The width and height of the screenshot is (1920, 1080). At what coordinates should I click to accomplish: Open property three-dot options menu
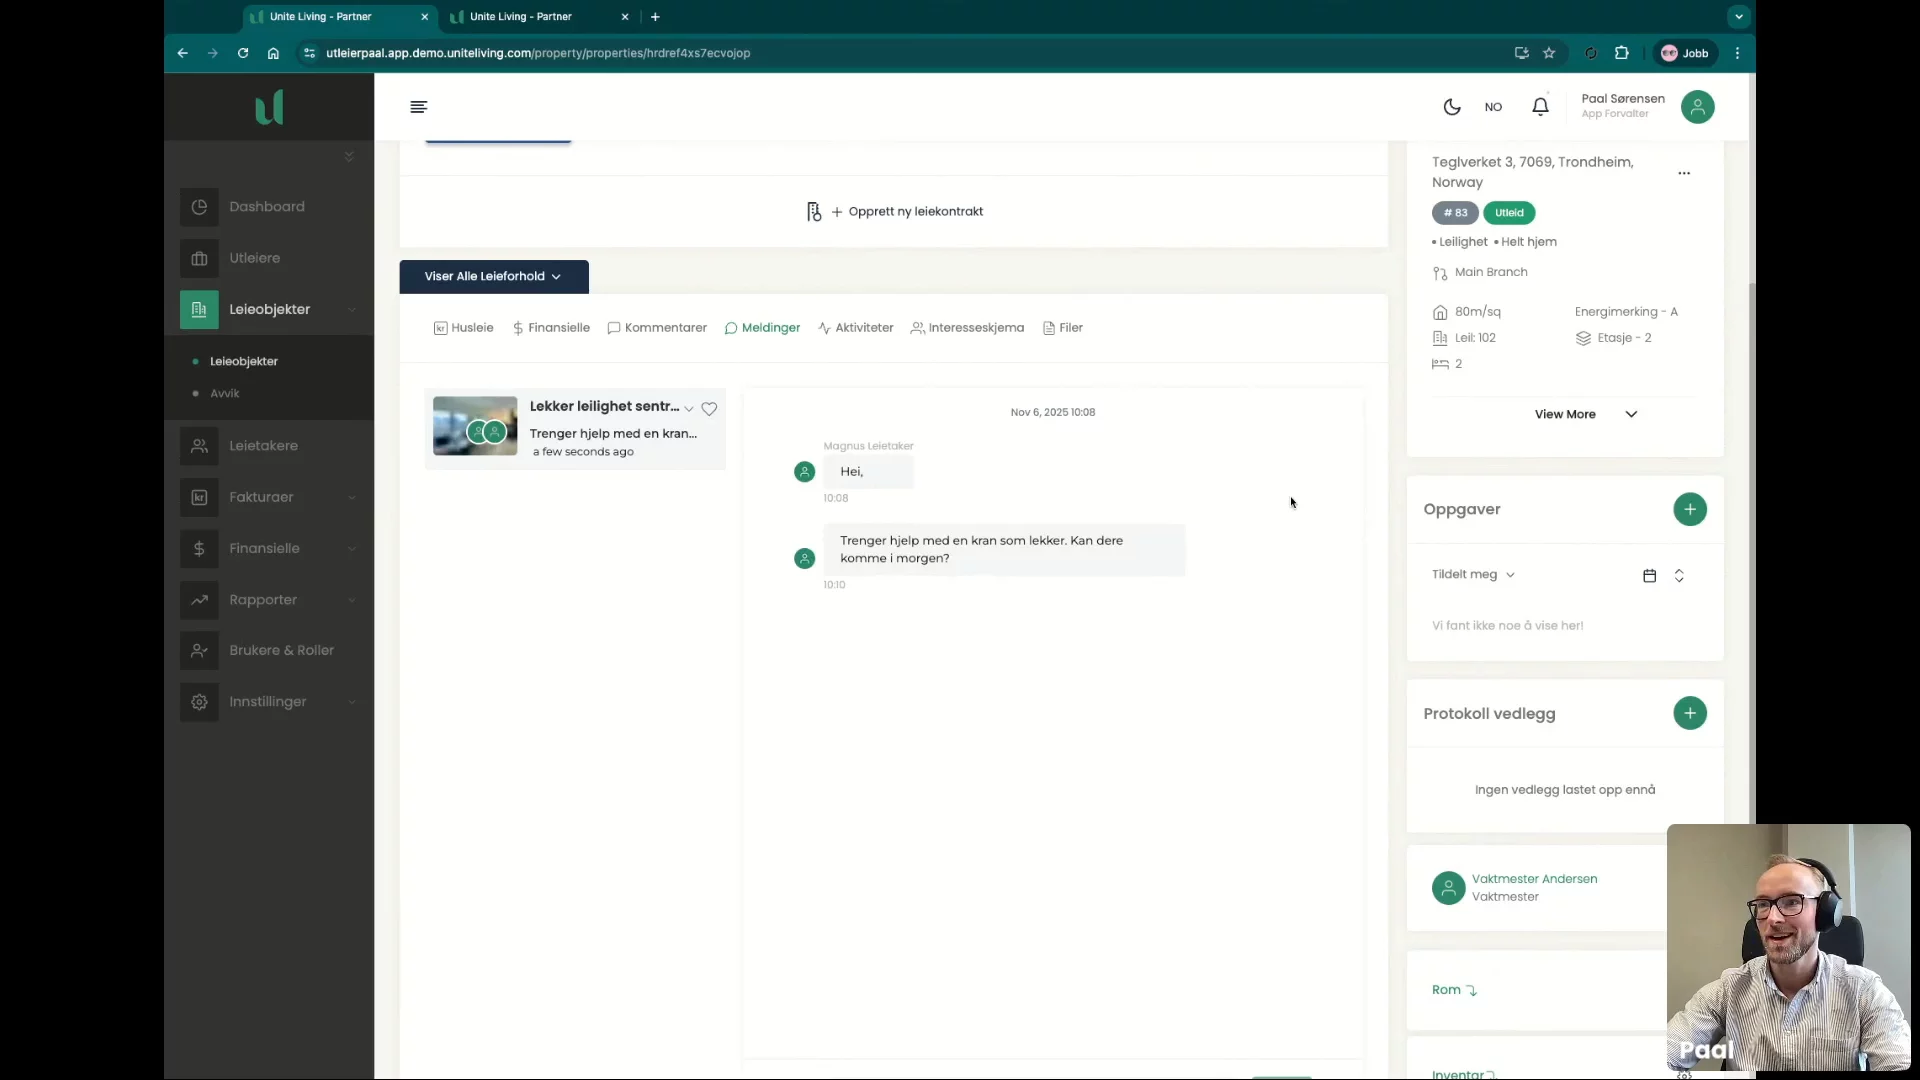1684,173
